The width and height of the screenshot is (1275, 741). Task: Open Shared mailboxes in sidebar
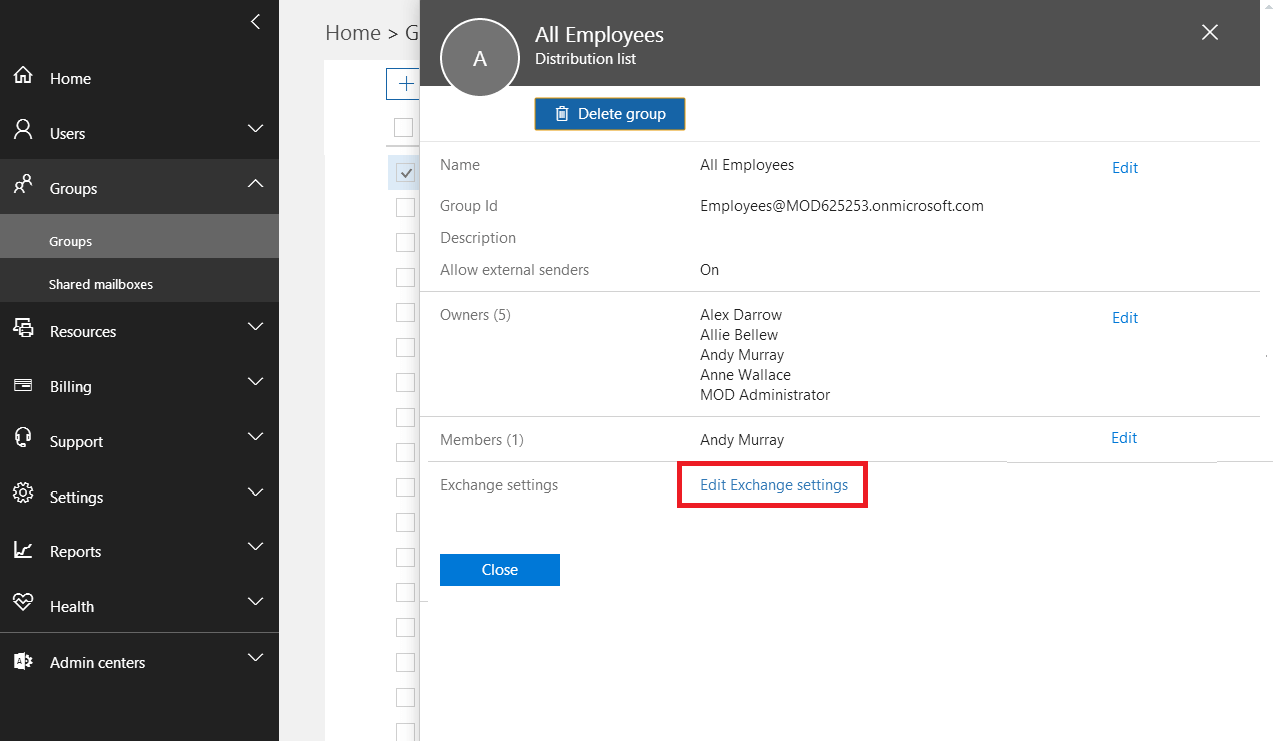click(x=101, y=284)
